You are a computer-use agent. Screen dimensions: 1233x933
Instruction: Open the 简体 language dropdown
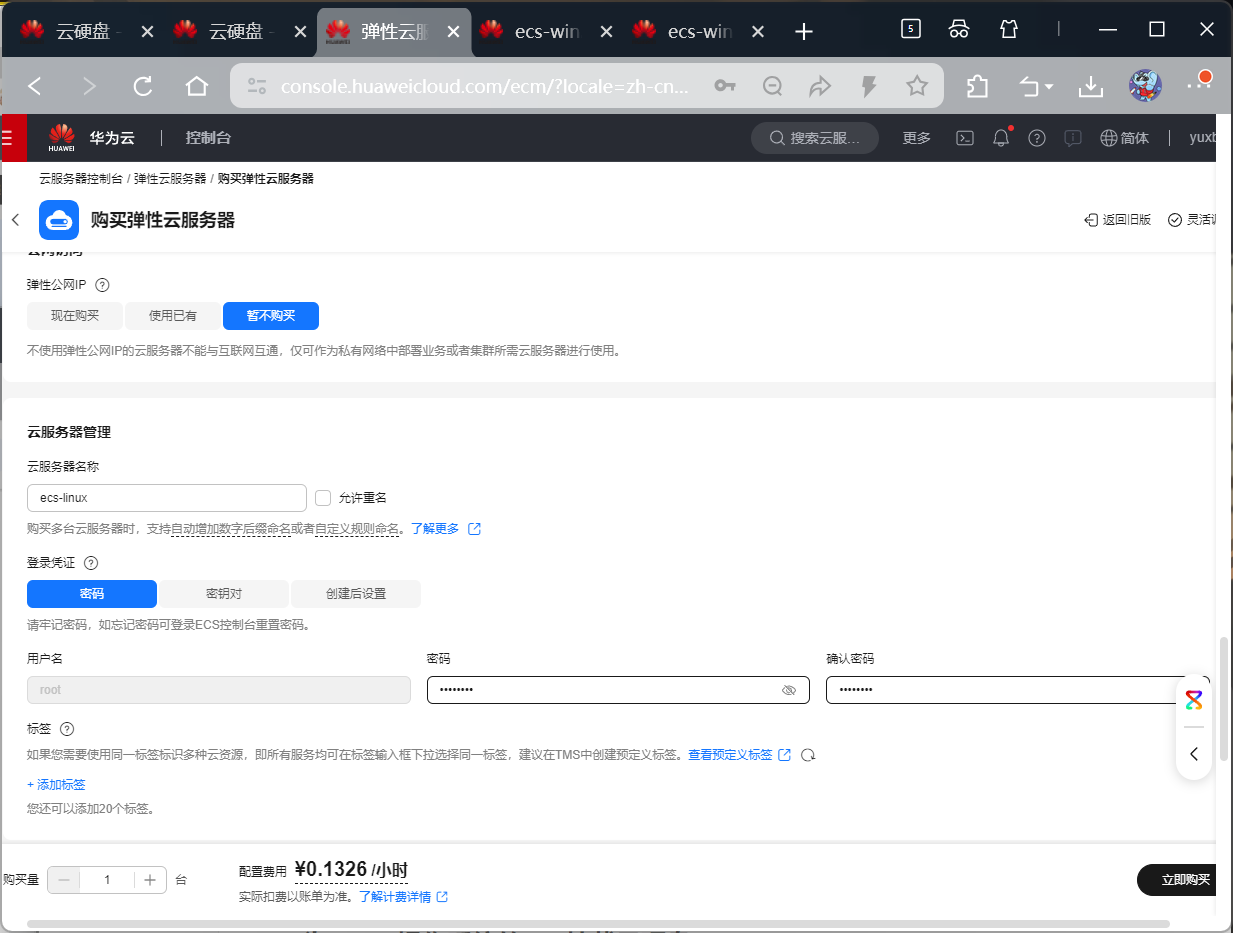pyautogui.click(x=1124, y=138)
